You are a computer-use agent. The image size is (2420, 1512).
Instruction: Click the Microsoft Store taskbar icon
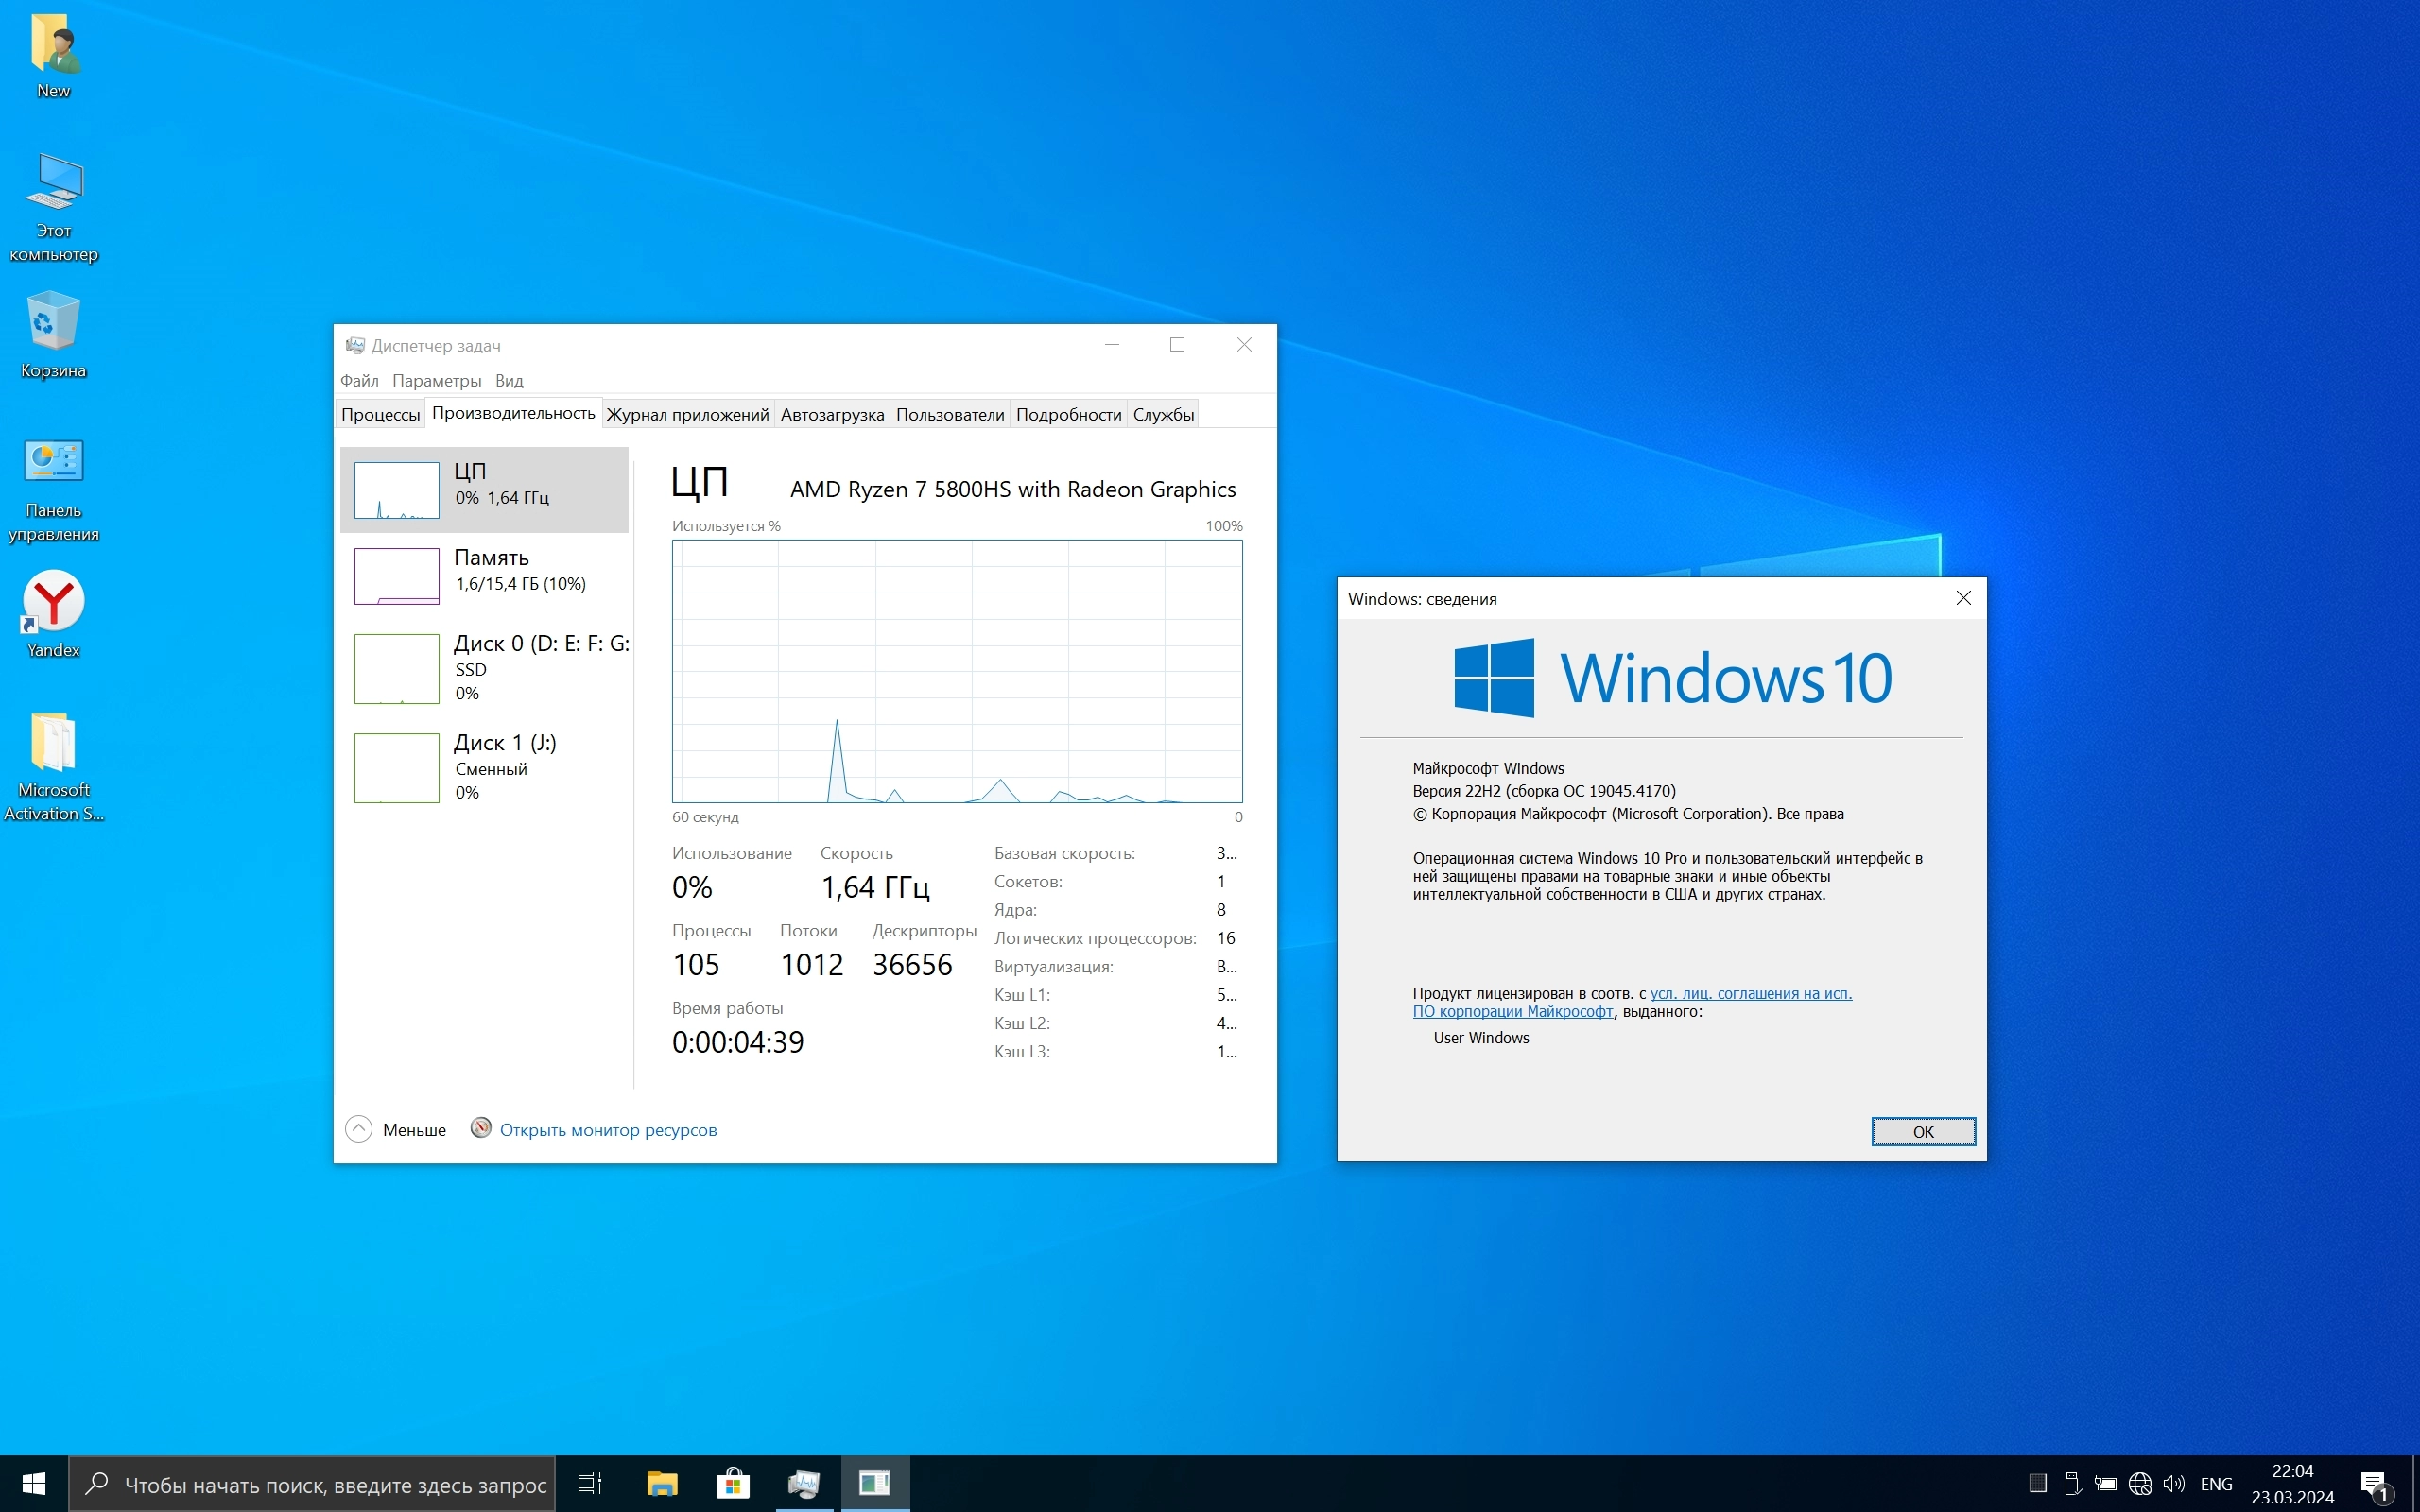(732, 1484)
